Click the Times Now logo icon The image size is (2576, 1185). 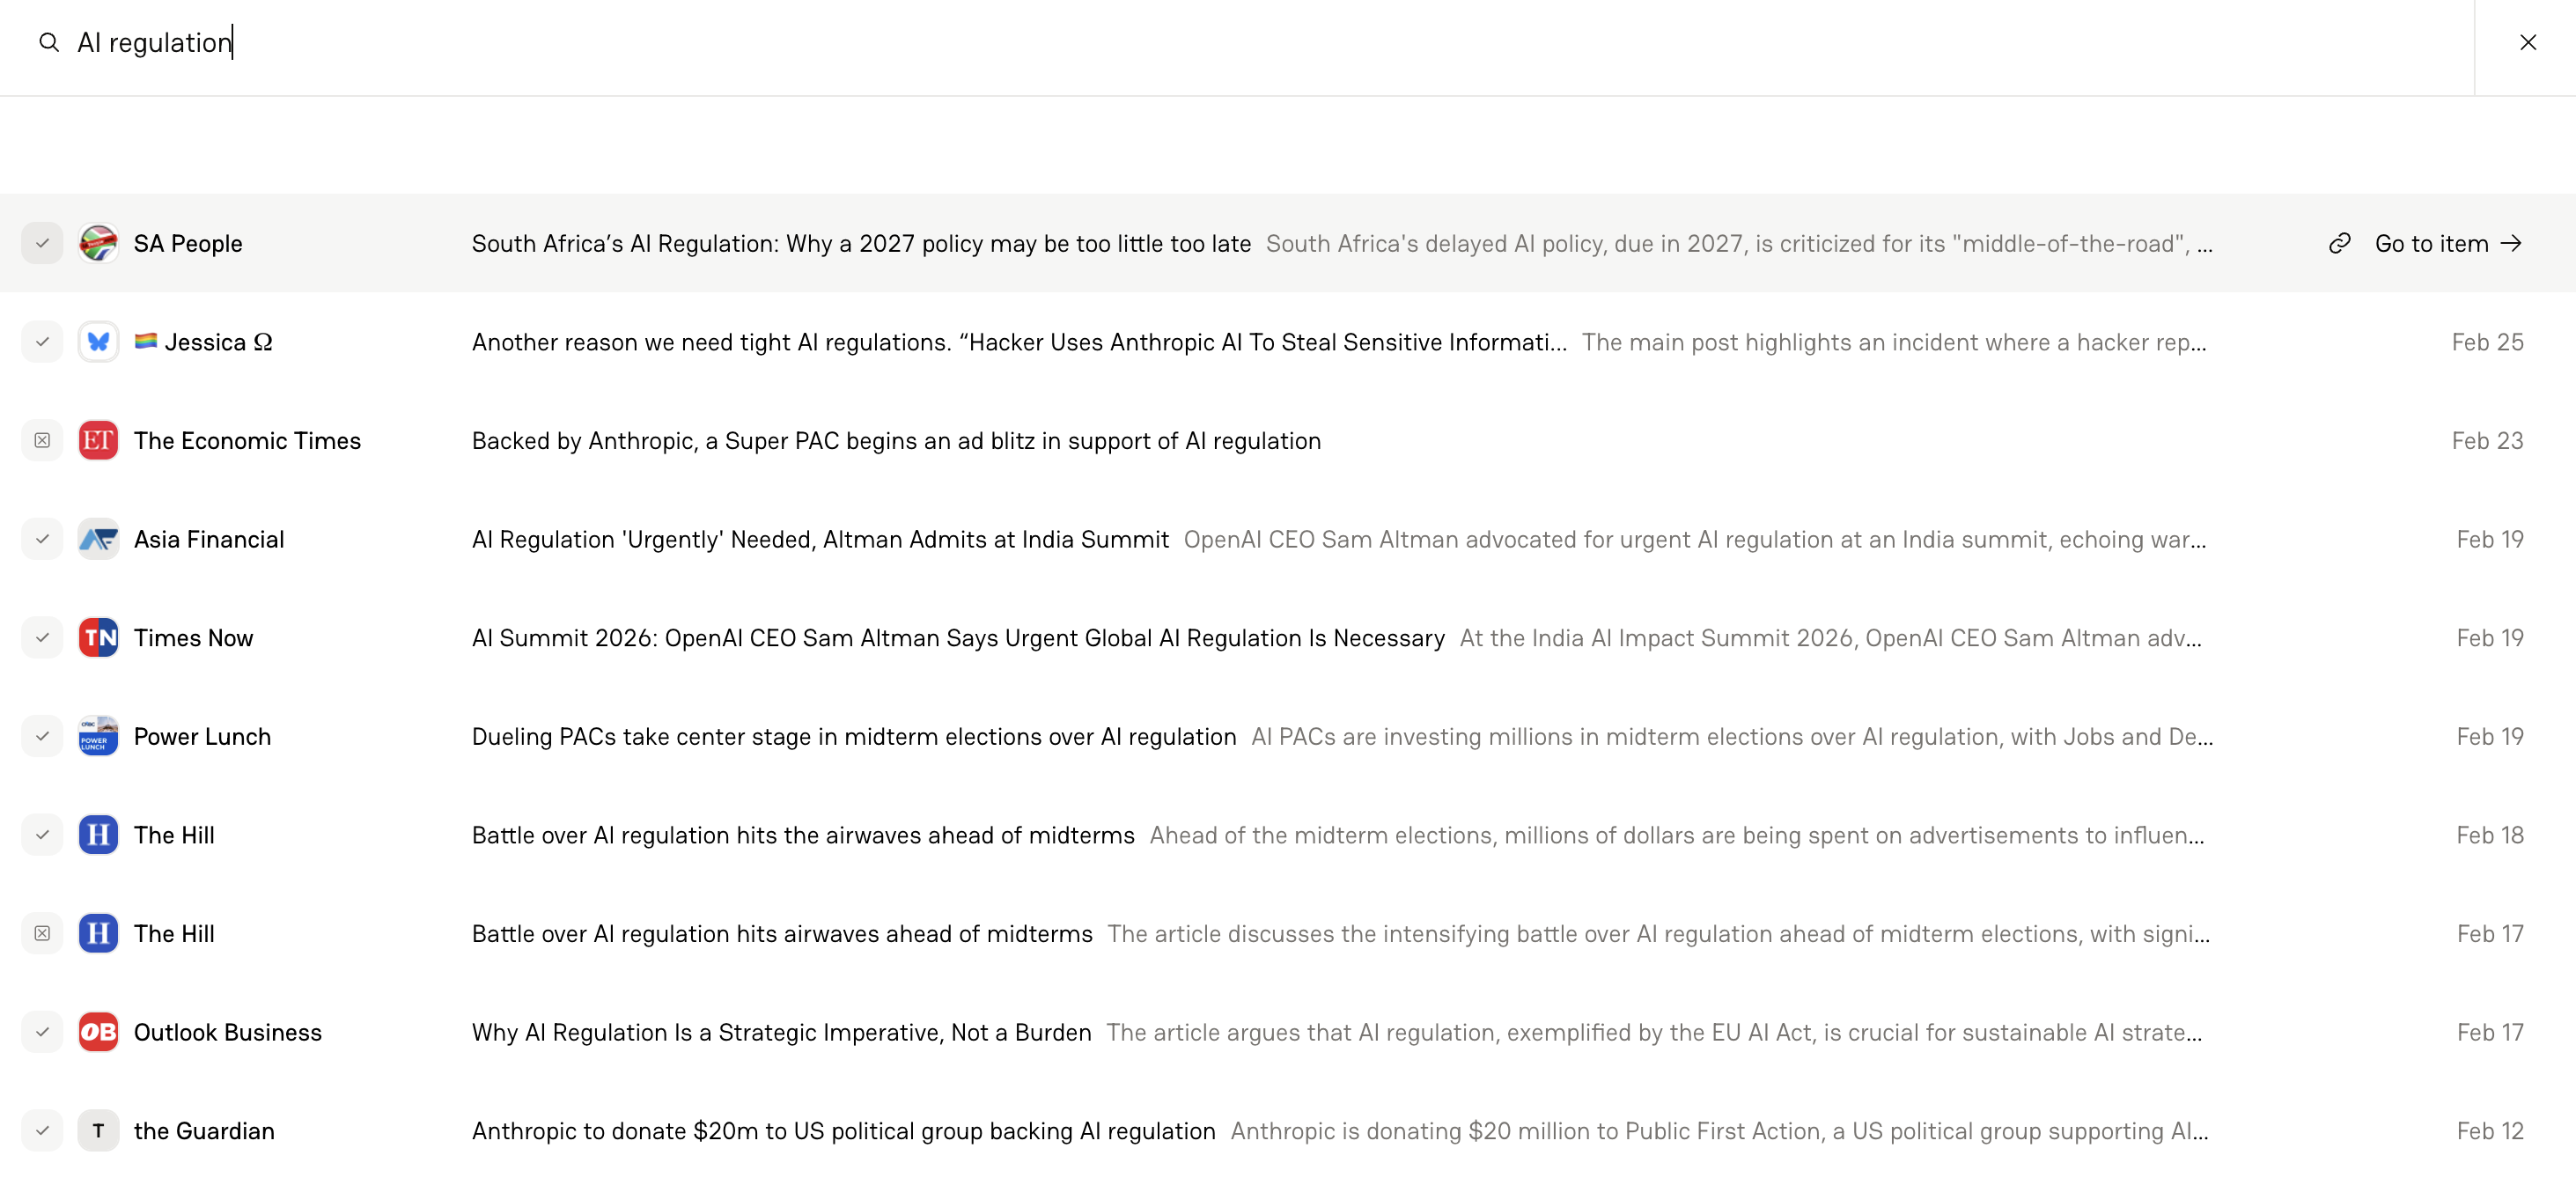point(98,637)
